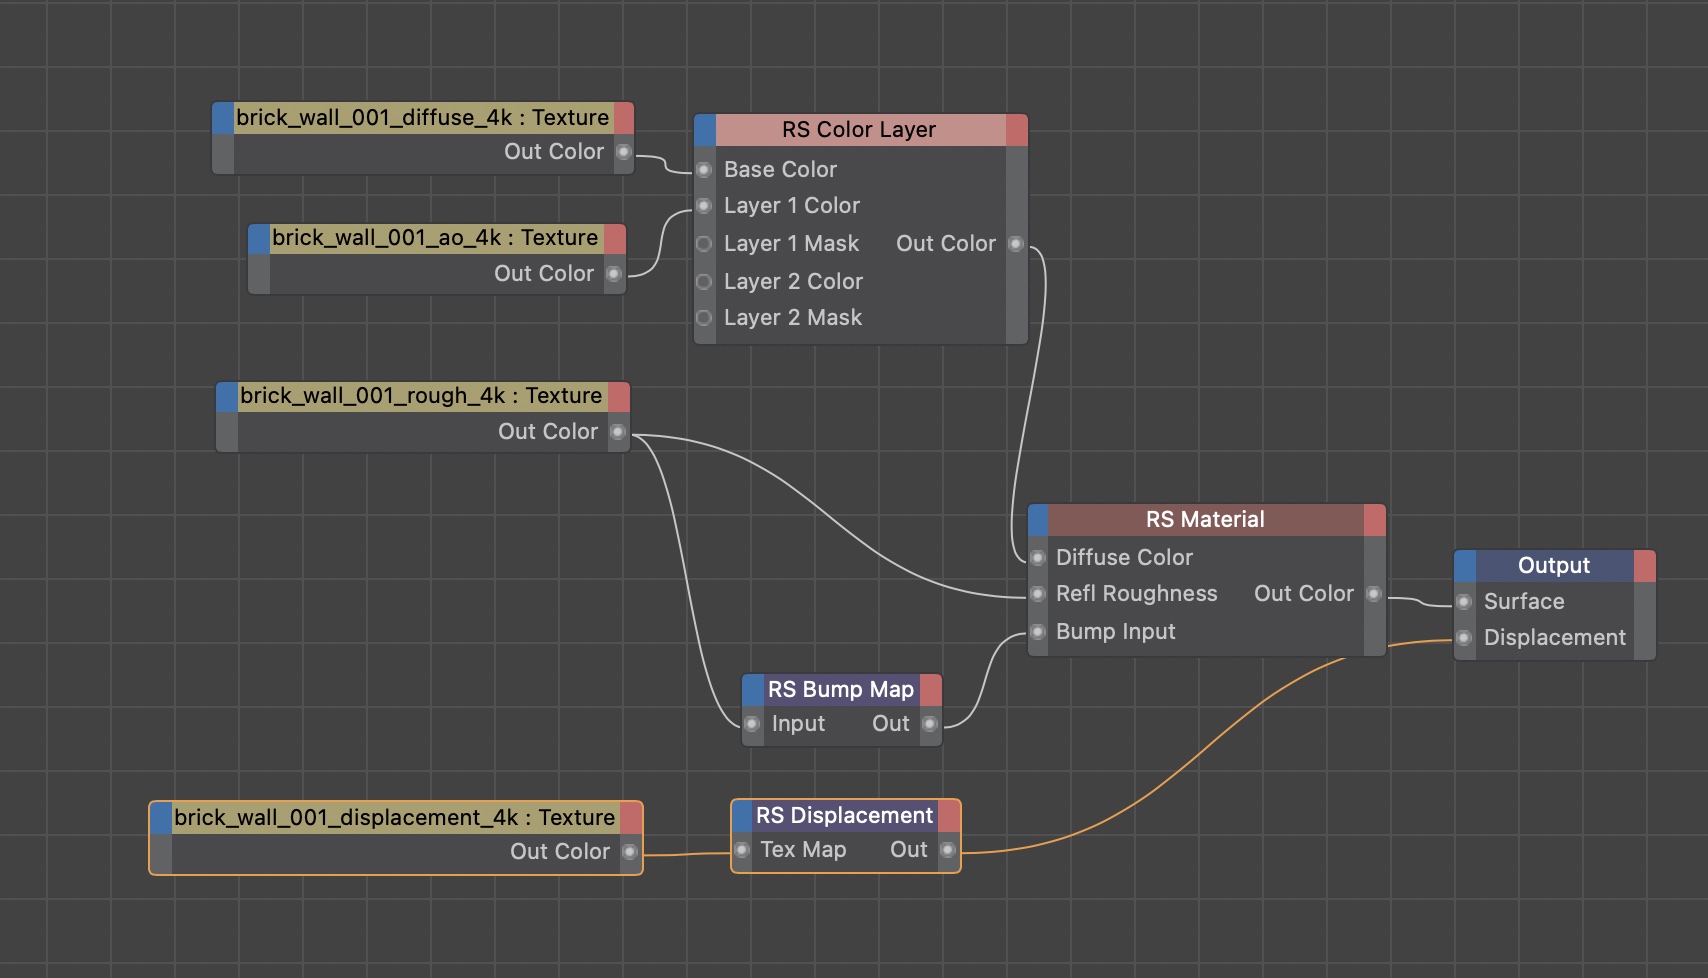
Task: Click the Out port of RS Bump Map
Action: click(x=931, y=724)
